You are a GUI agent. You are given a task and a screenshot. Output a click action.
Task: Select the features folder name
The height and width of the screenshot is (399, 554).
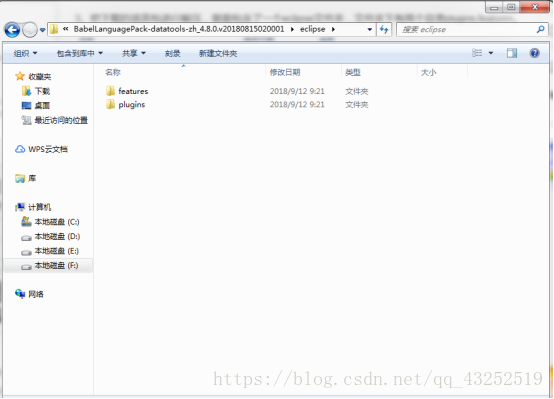[133, 91]
